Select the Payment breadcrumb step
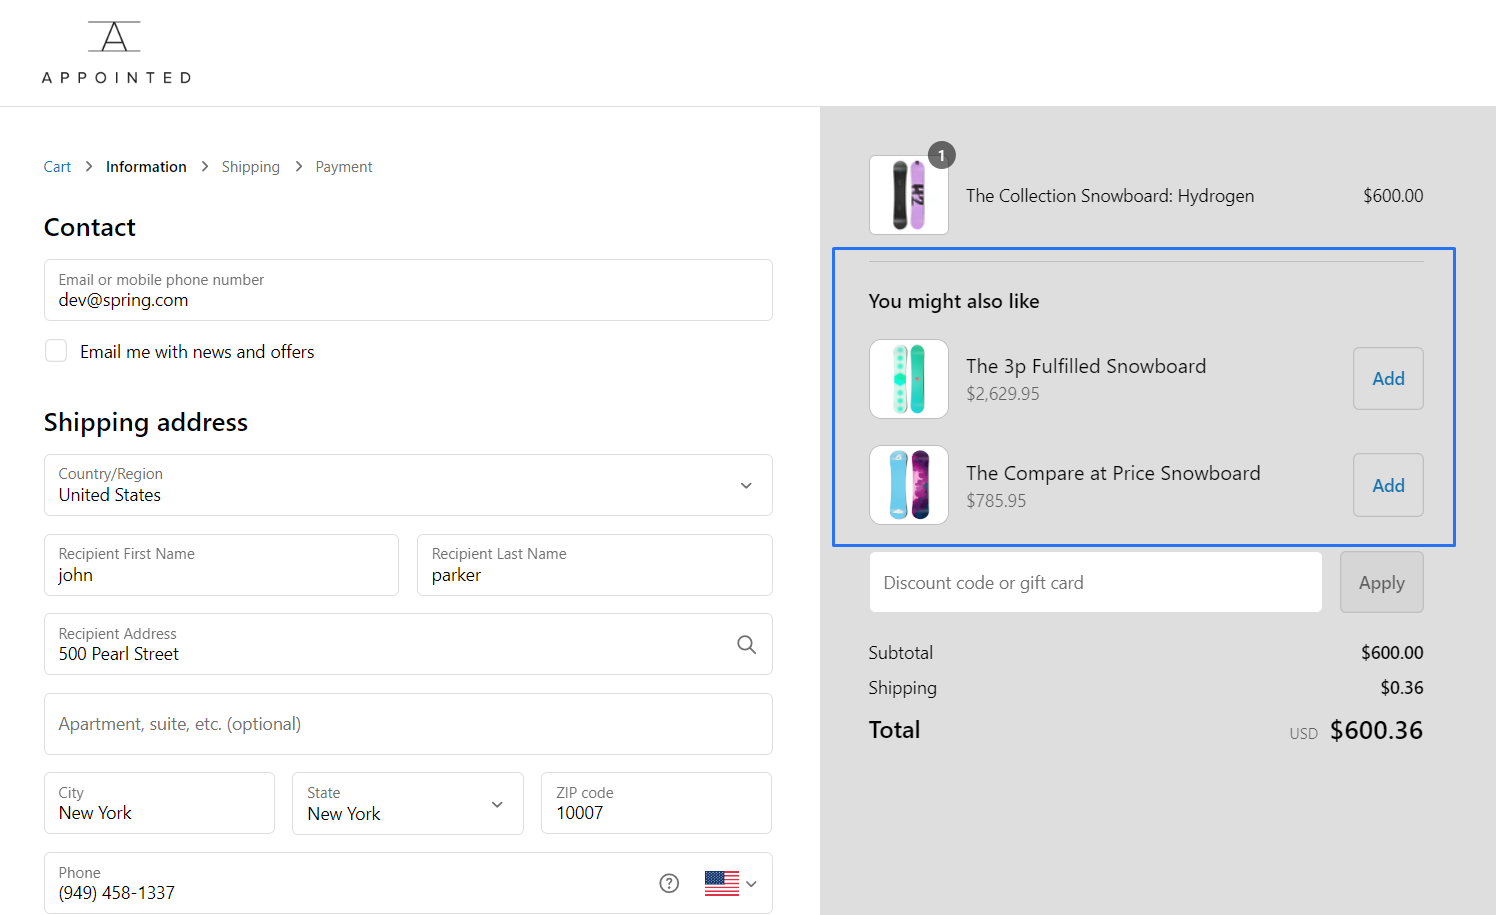 (344, 167)
